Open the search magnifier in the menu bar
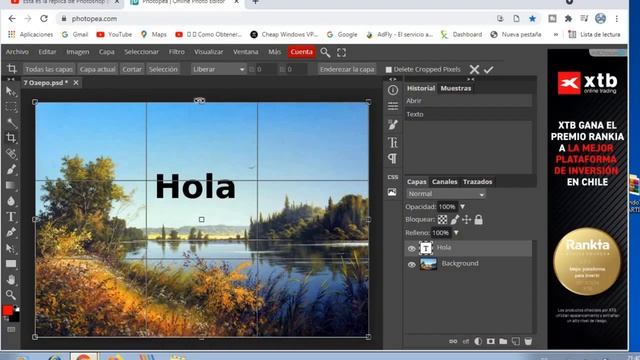The width and height of the screenshot is (640, 360). tap(325, 52)
